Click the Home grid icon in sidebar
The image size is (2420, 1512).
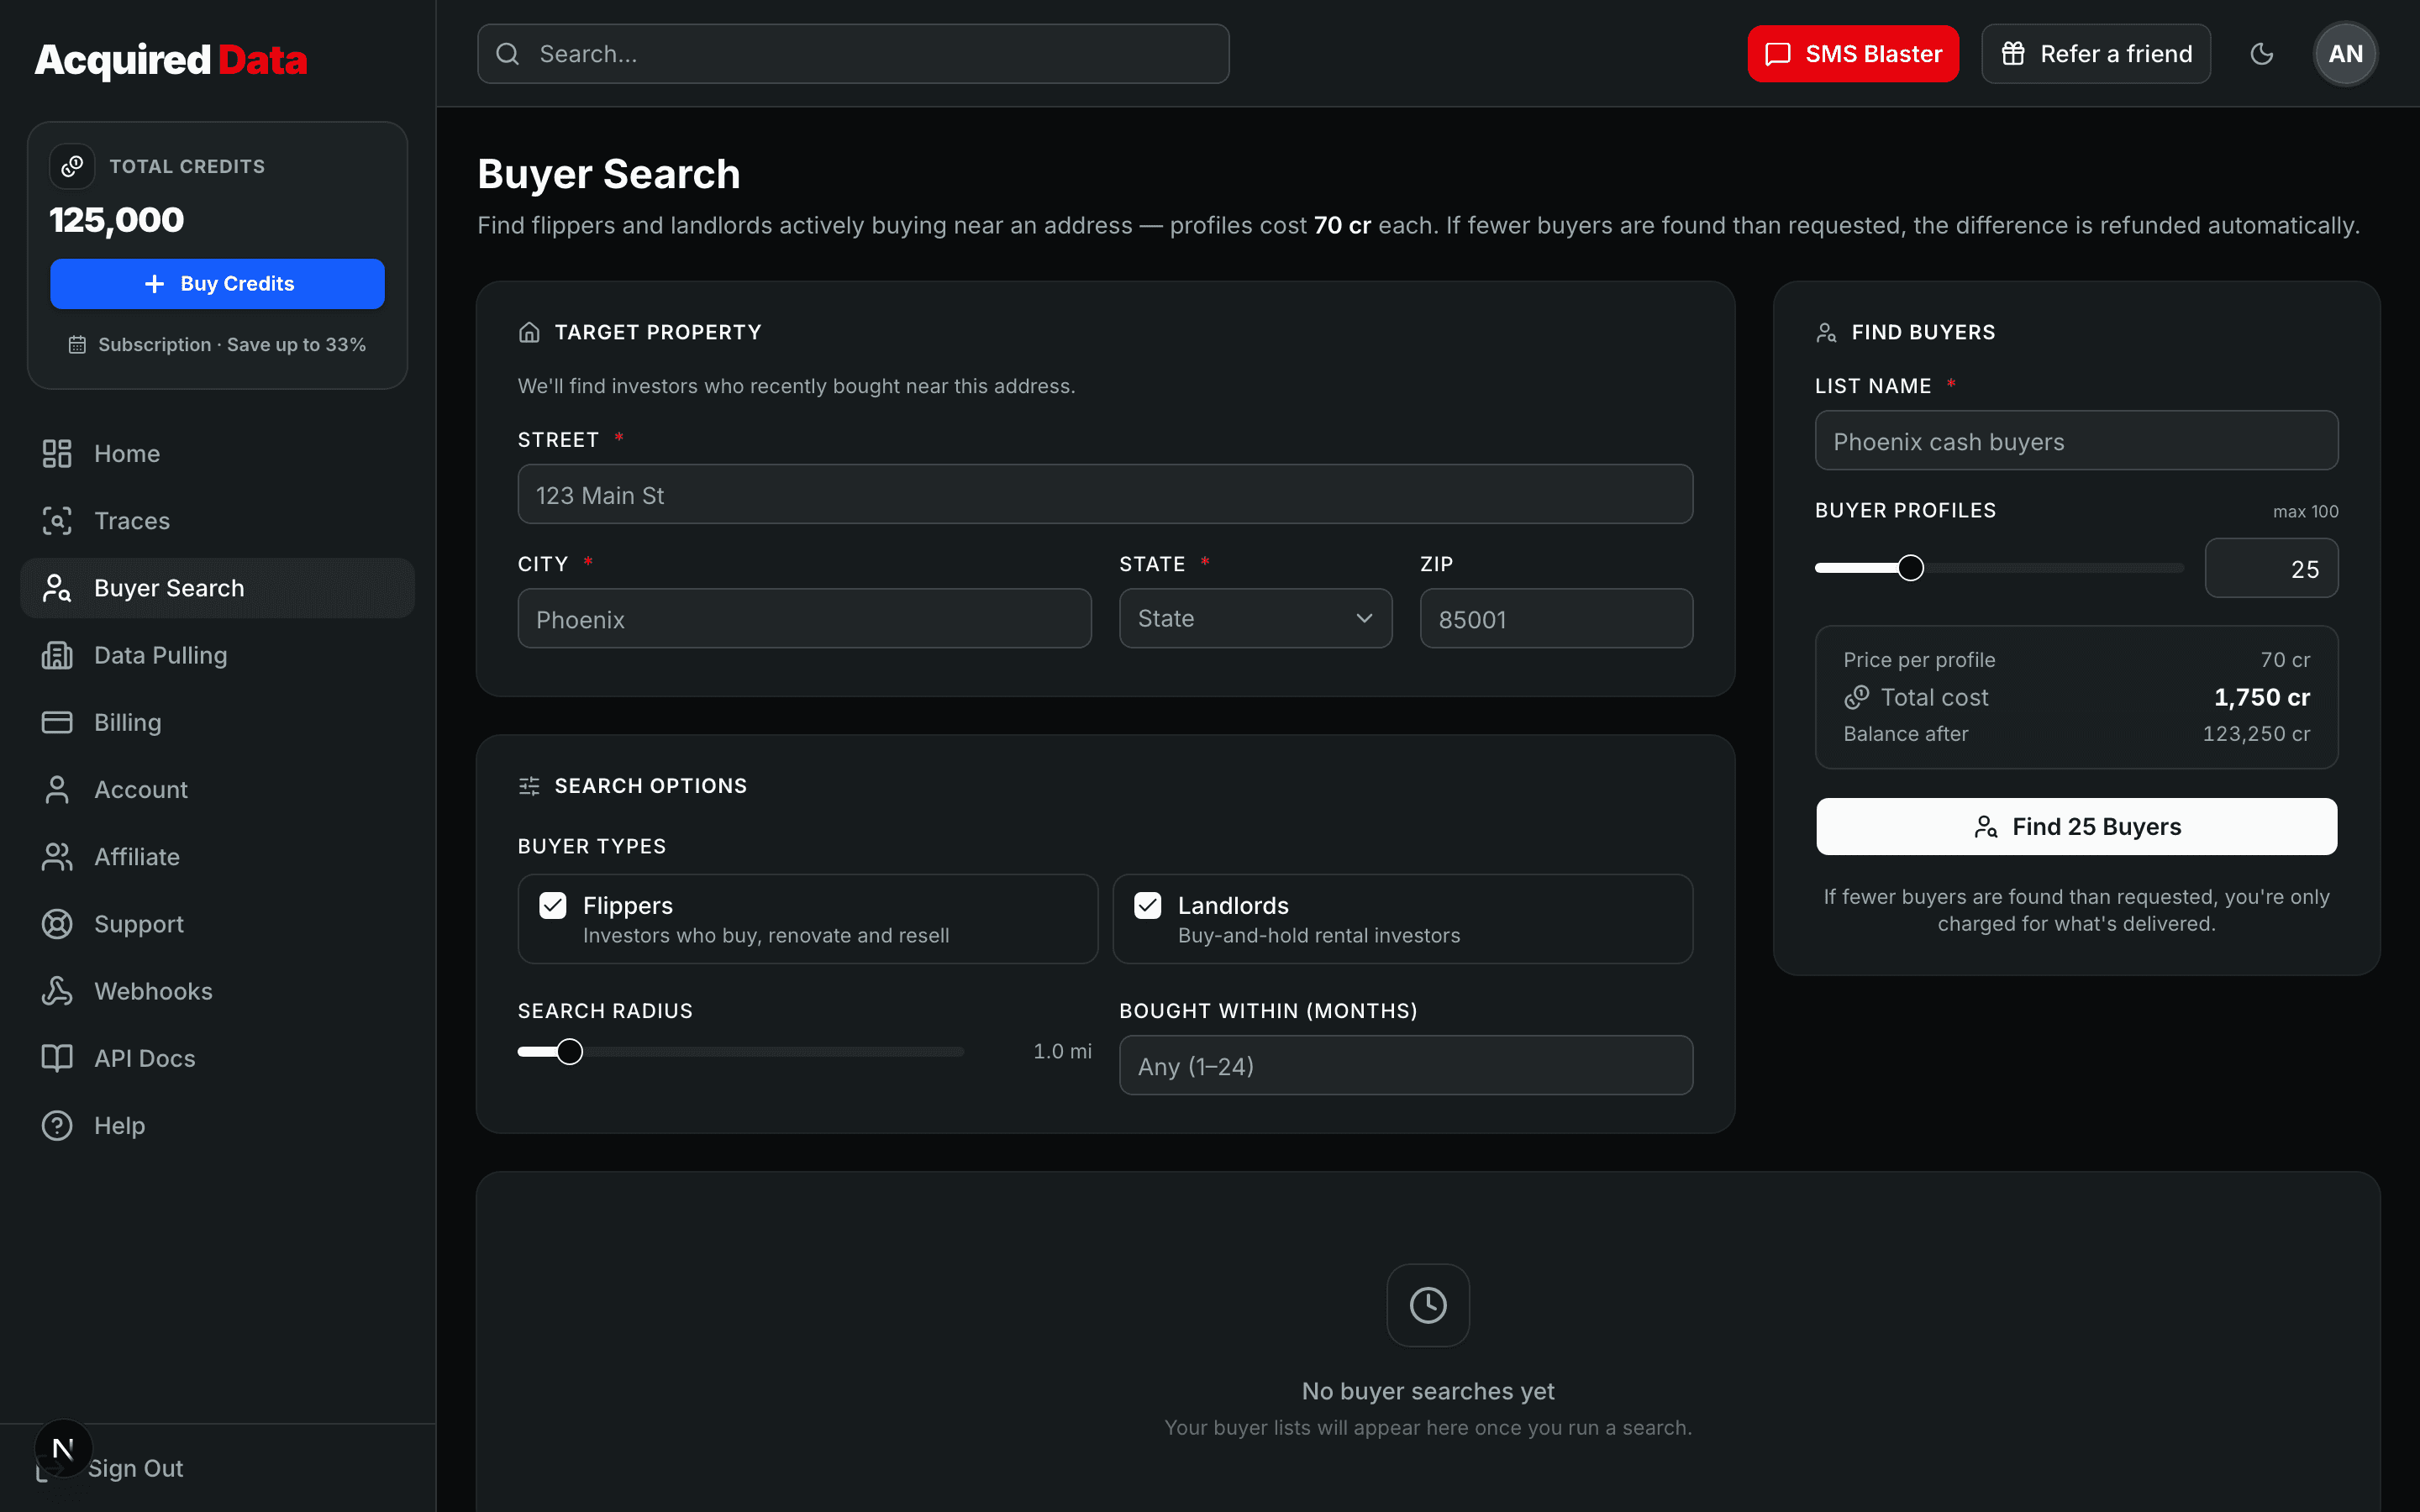pyautogui.click(x=57, y=454)
